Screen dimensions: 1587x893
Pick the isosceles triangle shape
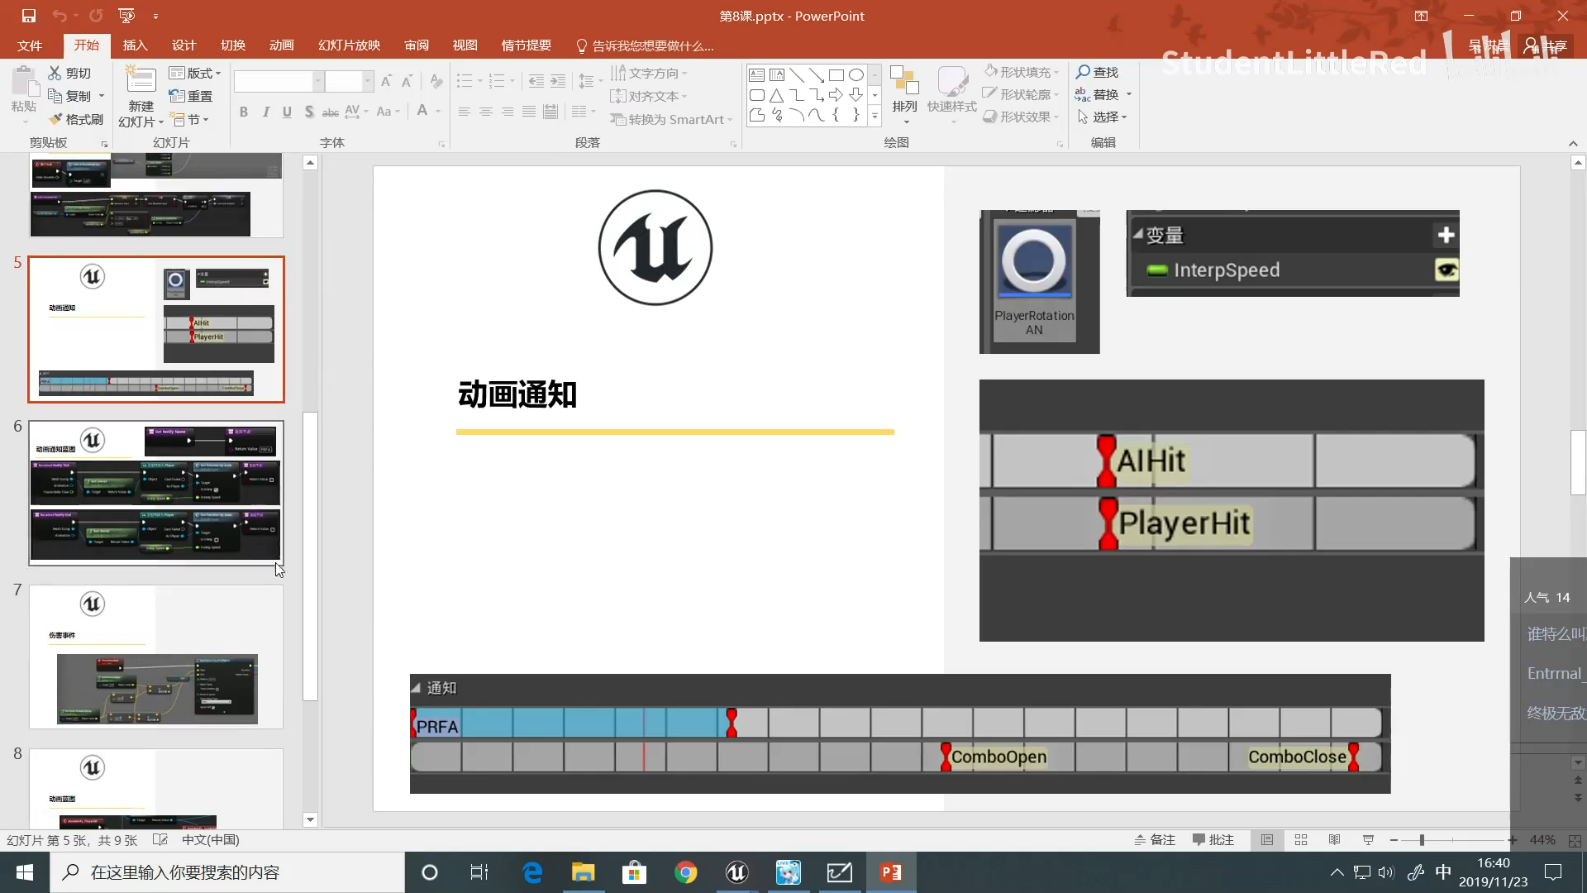777,95
